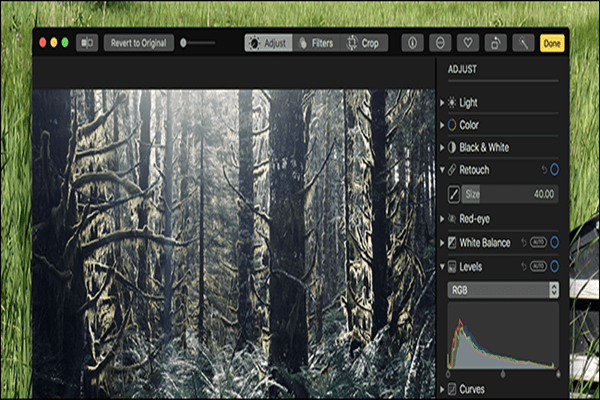The image size is (600, 400).
Task: Click the forest photo in editor
Action: [234, 244]
